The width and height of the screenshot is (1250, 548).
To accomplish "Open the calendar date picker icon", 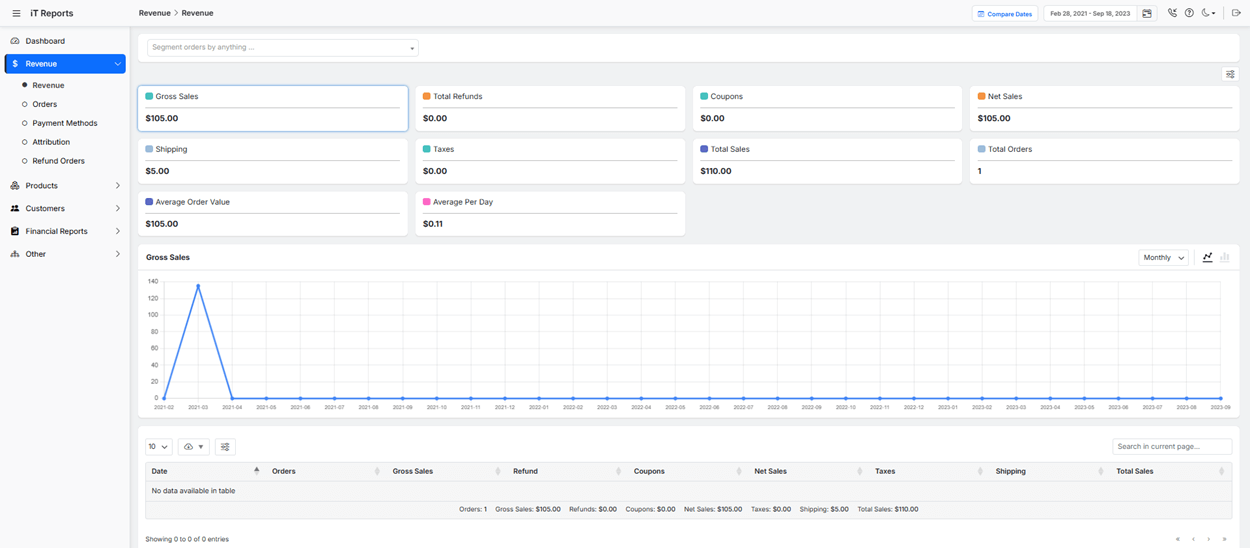I will tap(1147, 13).
